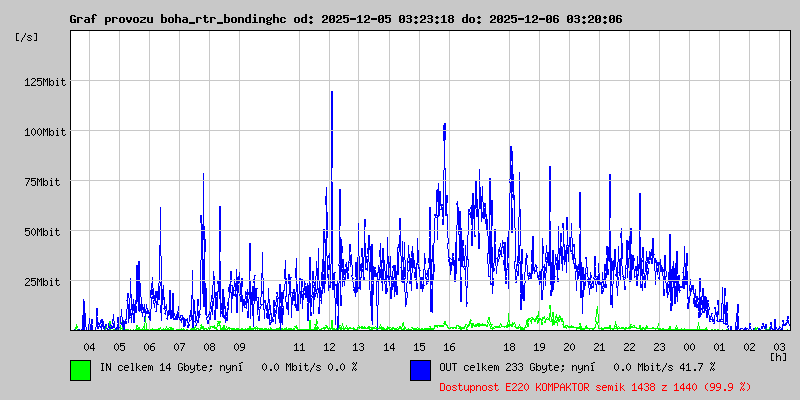Screen dimensions: 800x400
Task: Click the blue OUT legend color swatch
Action: pos(420,369)
